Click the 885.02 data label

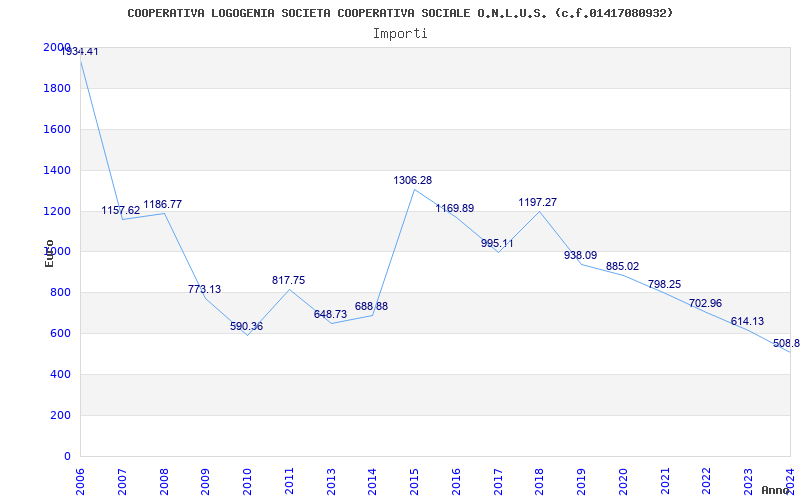point(622,266)
